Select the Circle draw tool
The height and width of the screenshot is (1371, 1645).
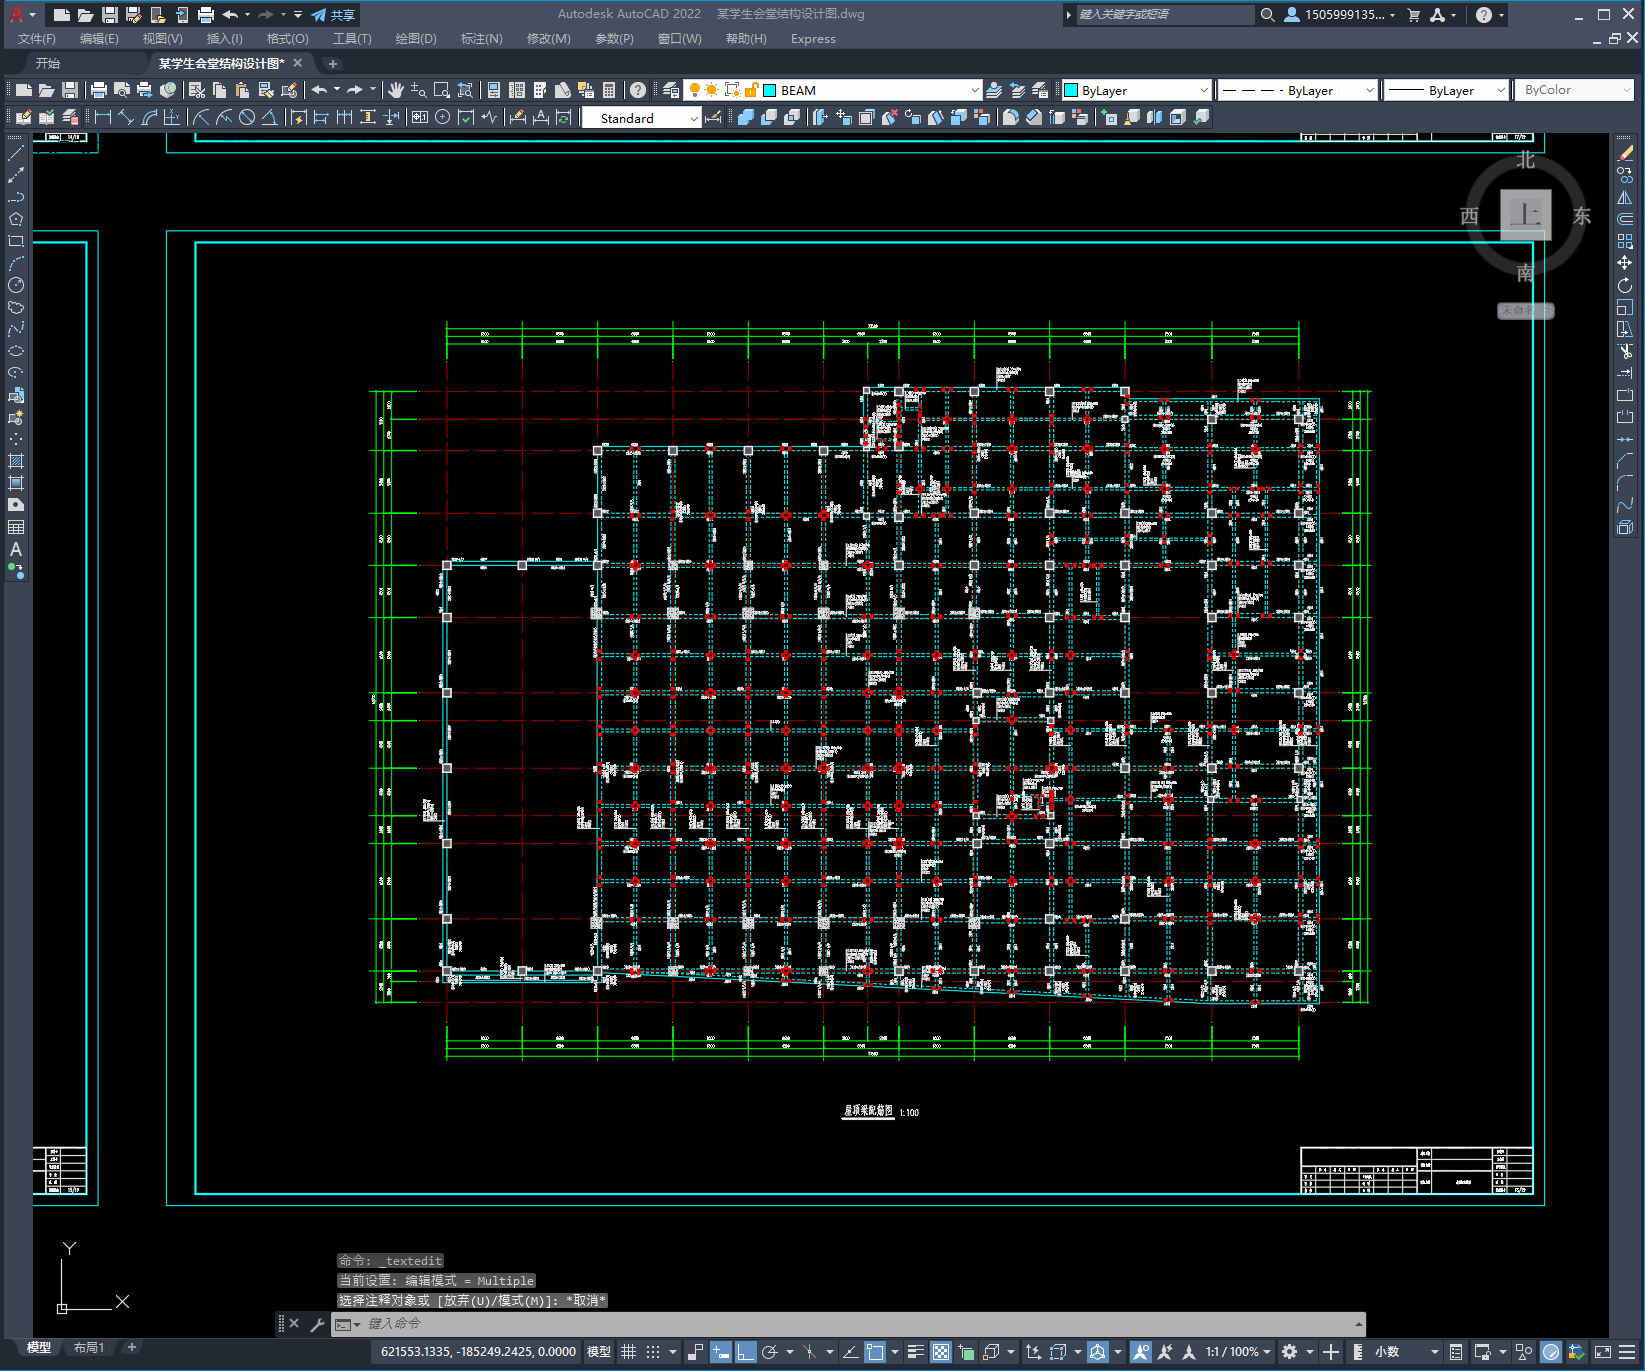point(16,285)
